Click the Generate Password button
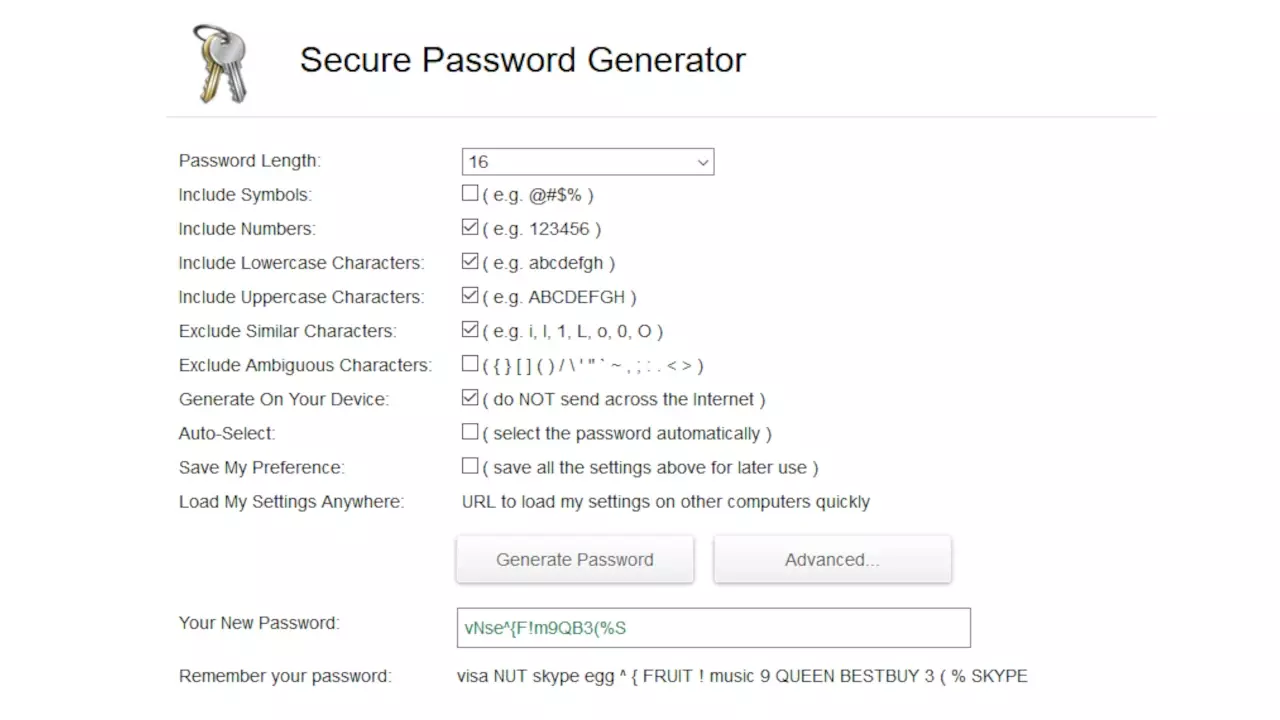The image size is (1280, 720). point(574,559)
